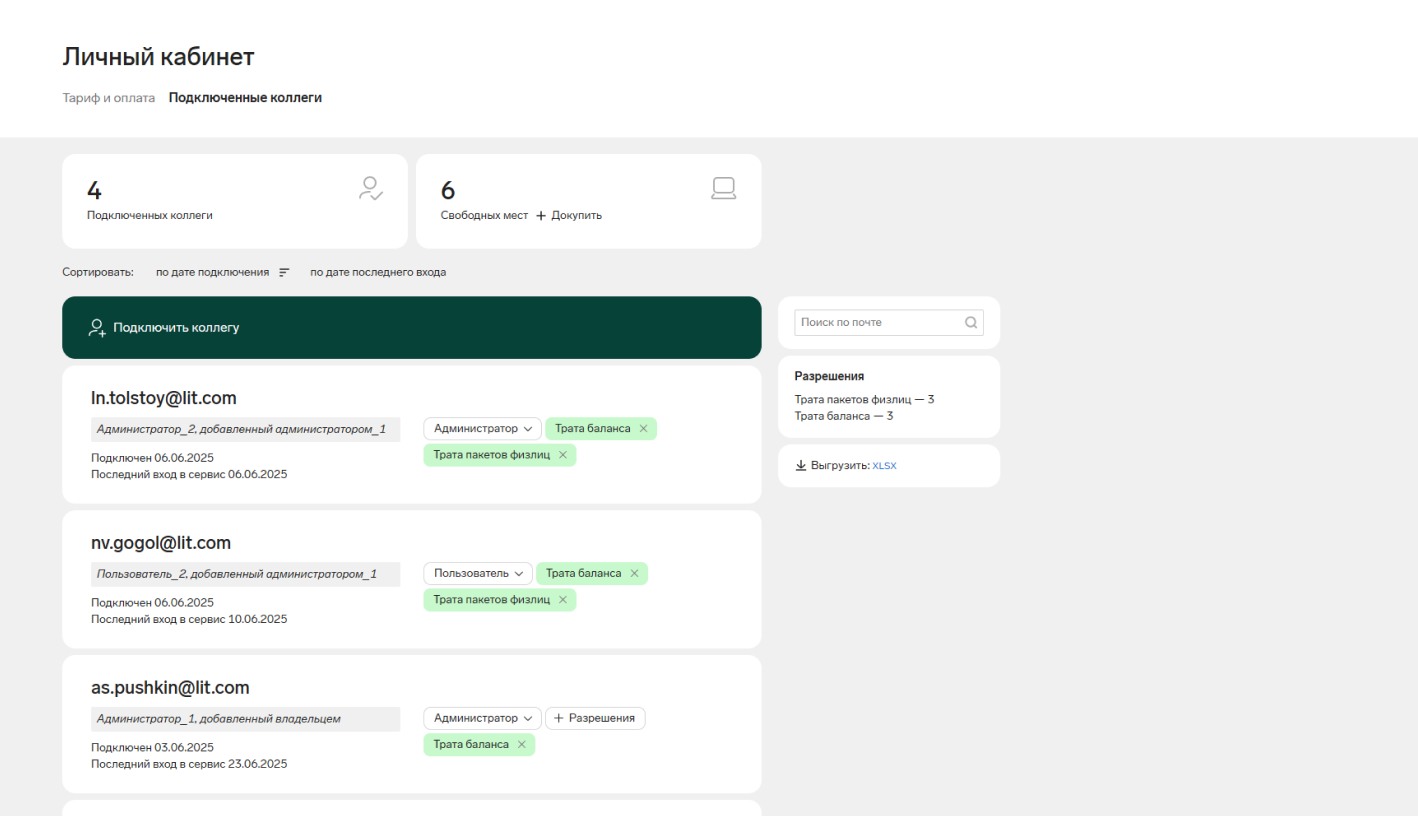Screen dimensions: 1418x816
Task: Click the connected colleagues person-check icon
Action: pos(371,189)
